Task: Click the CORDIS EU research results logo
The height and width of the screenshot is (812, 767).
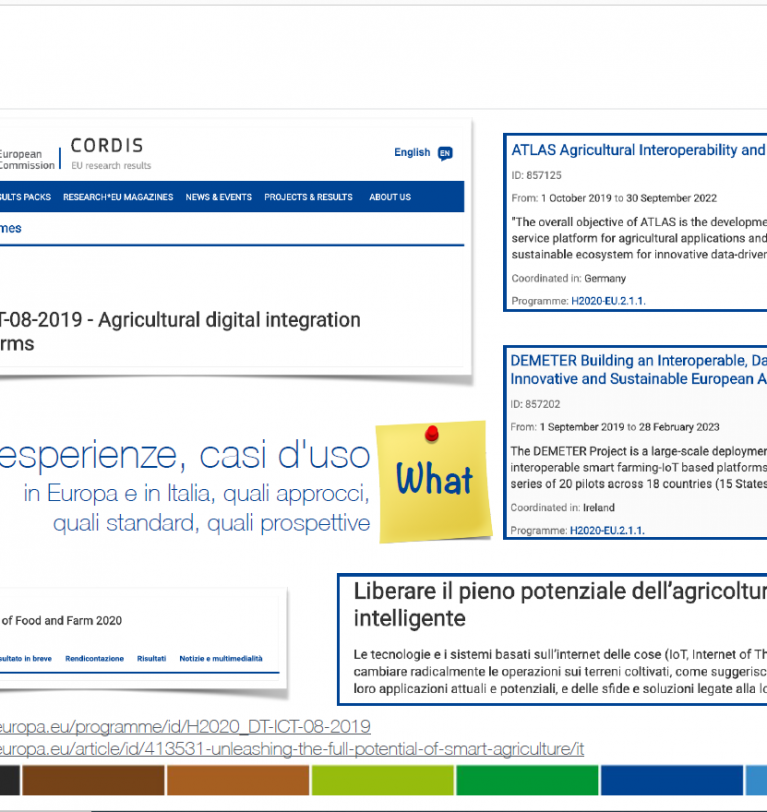Action: click(111, 153)
